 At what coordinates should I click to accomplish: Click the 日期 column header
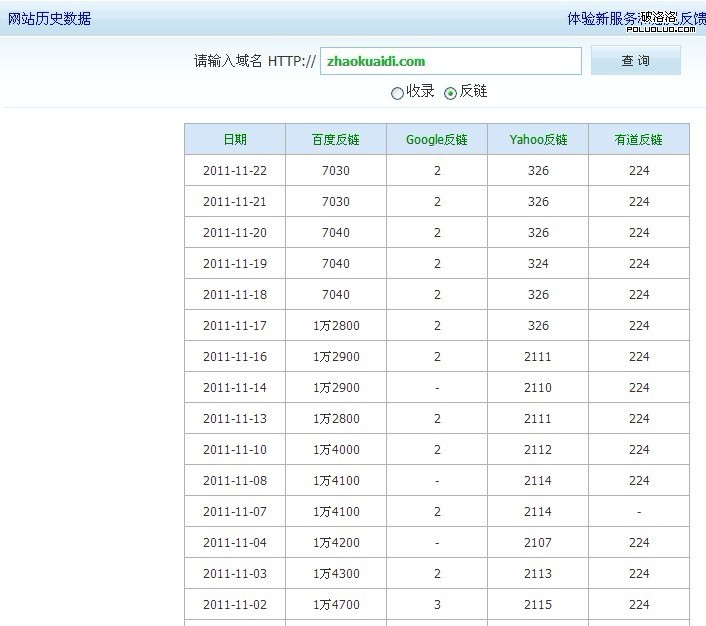[x=235, y=140]
